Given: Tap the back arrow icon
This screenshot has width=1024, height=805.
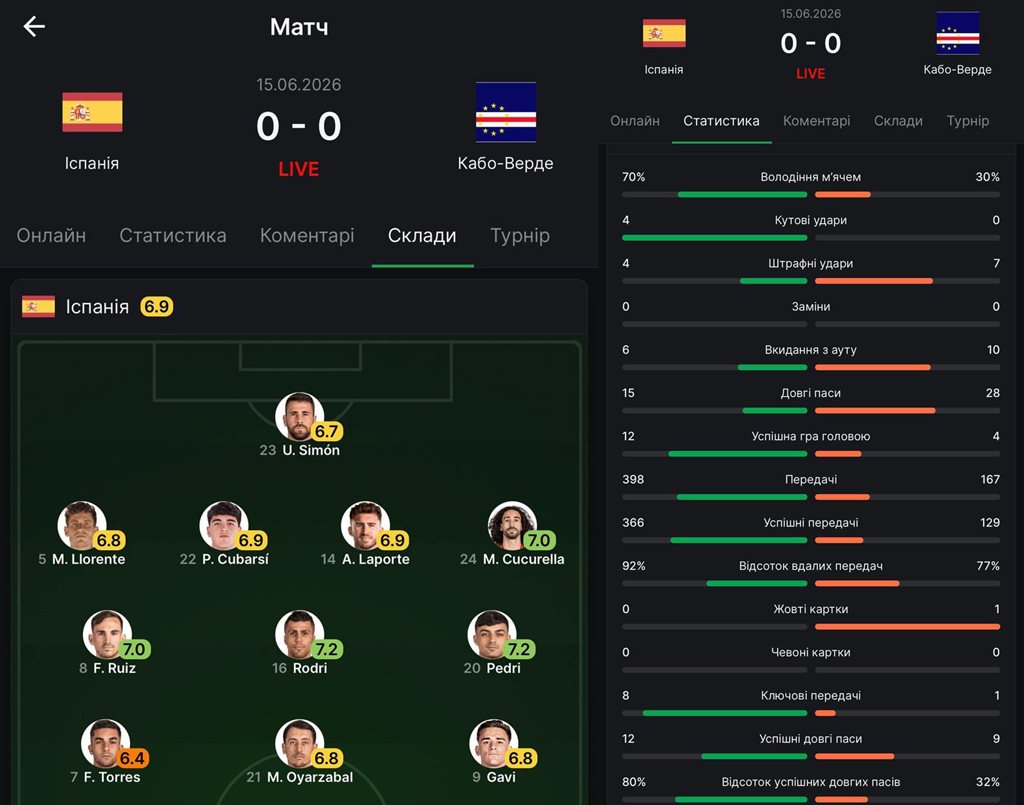Looking at the screenshot, I should [34, 26].
